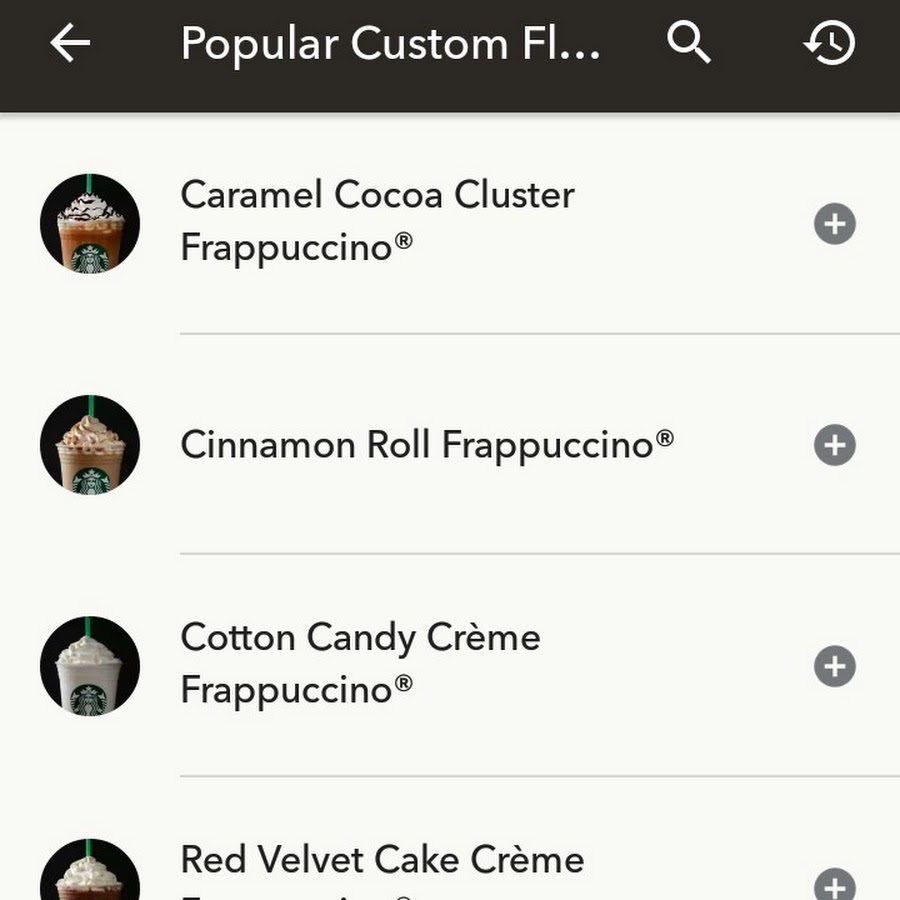Add Cinnamon Roll Frappuccino with plus icon

(835, 445)
